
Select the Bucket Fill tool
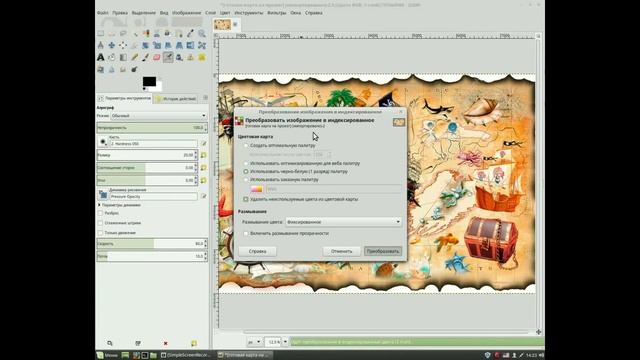click(x=111, y=57)
